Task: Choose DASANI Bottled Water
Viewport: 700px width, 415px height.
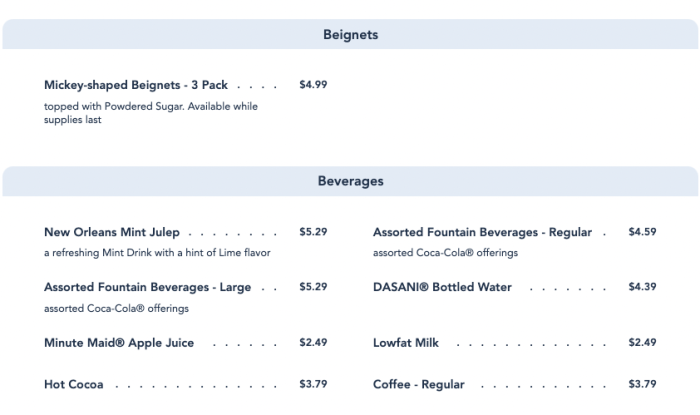Action: 442,287
